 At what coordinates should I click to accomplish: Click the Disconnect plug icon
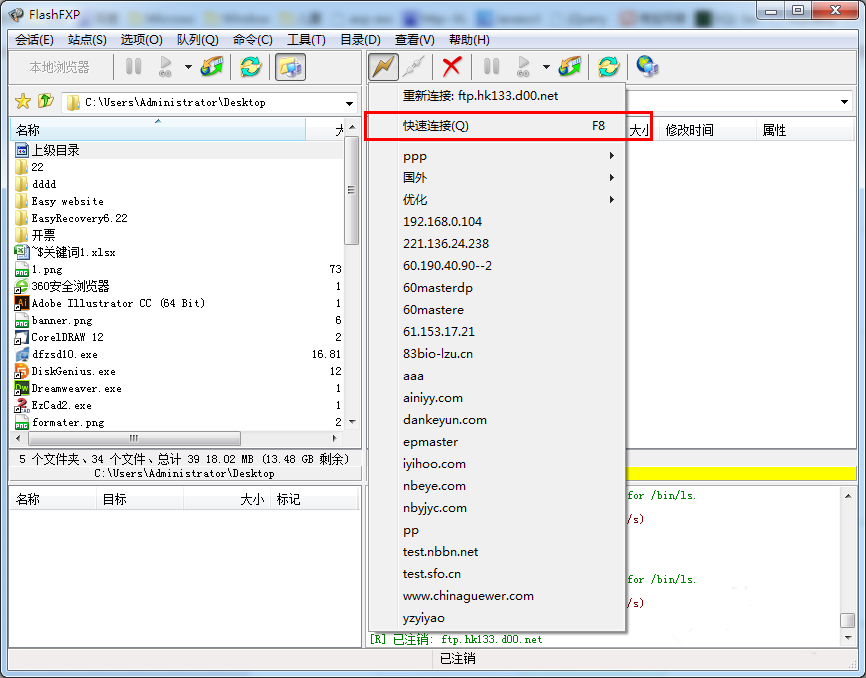click(x=413, y=67)
